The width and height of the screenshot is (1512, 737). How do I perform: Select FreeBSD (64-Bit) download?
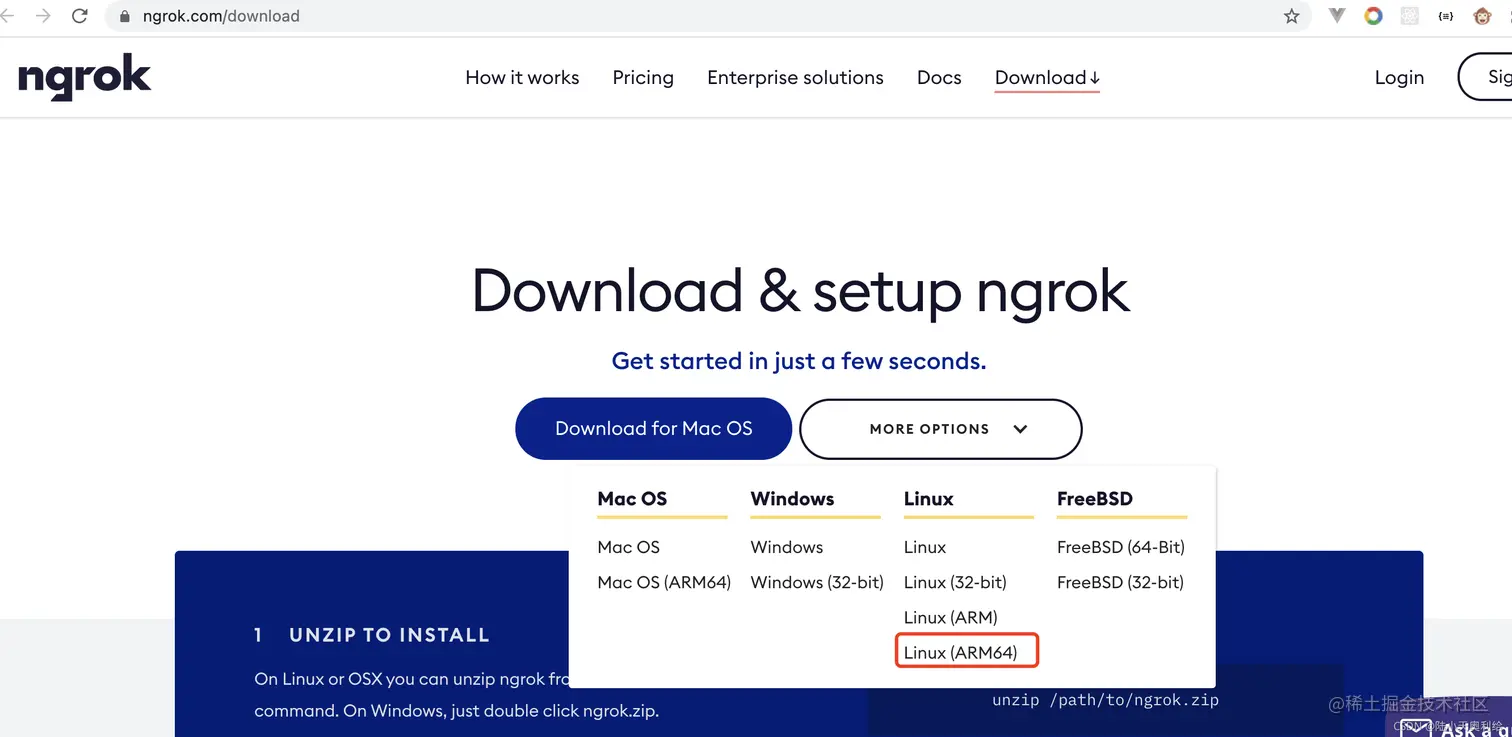point(1121,547)
